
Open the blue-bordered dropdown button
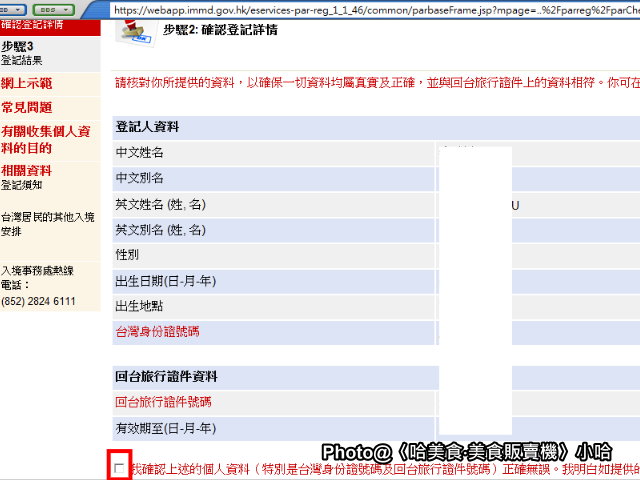click(x=11, y=9)
